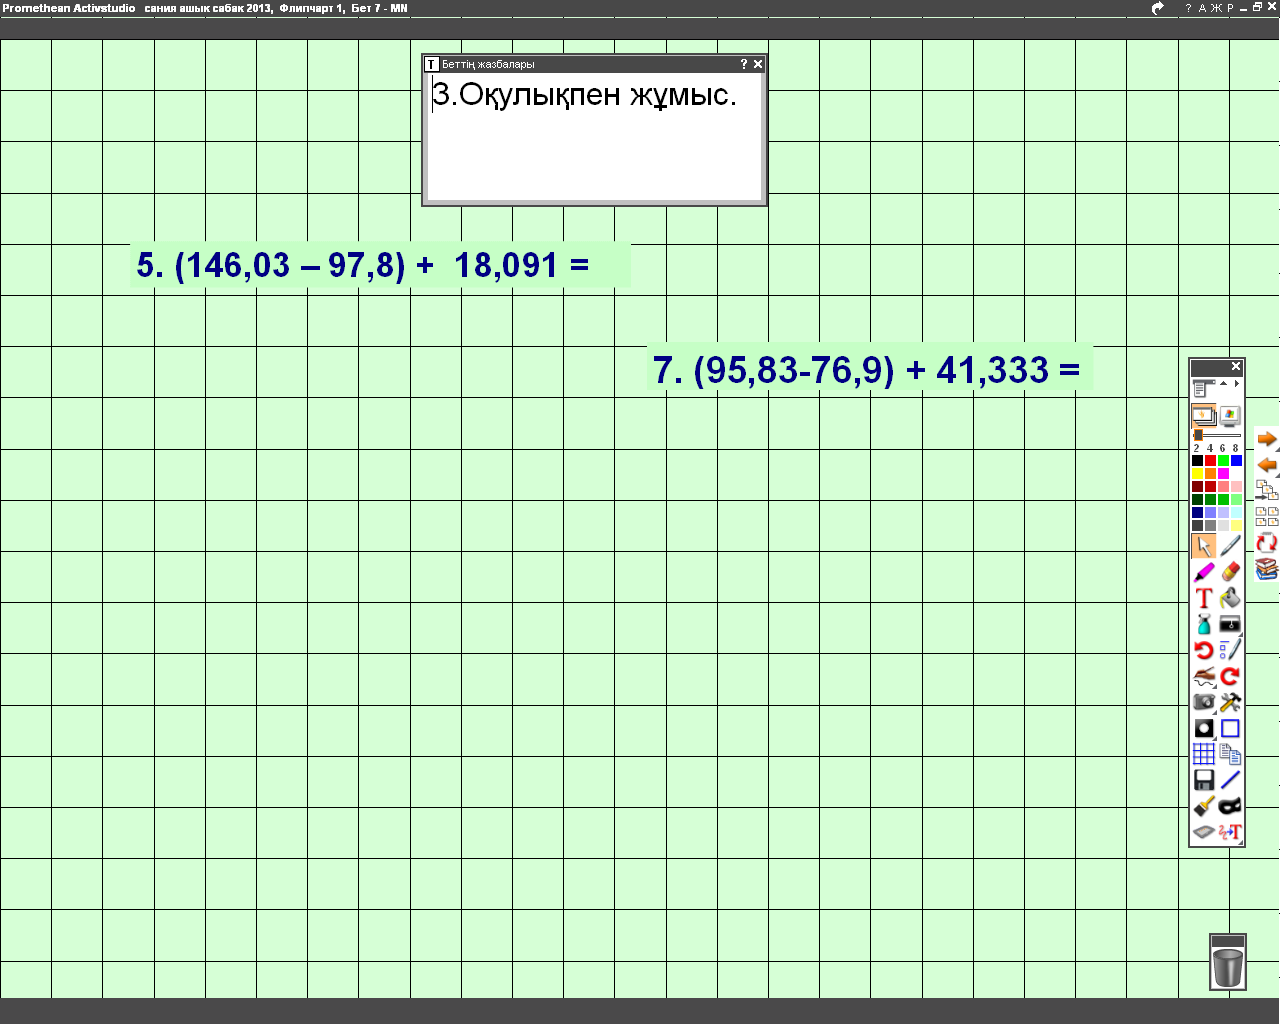This screenshot has width=1280, height=1024.
Task: Activate the Eraser tool
Action: pos(1230,572)
